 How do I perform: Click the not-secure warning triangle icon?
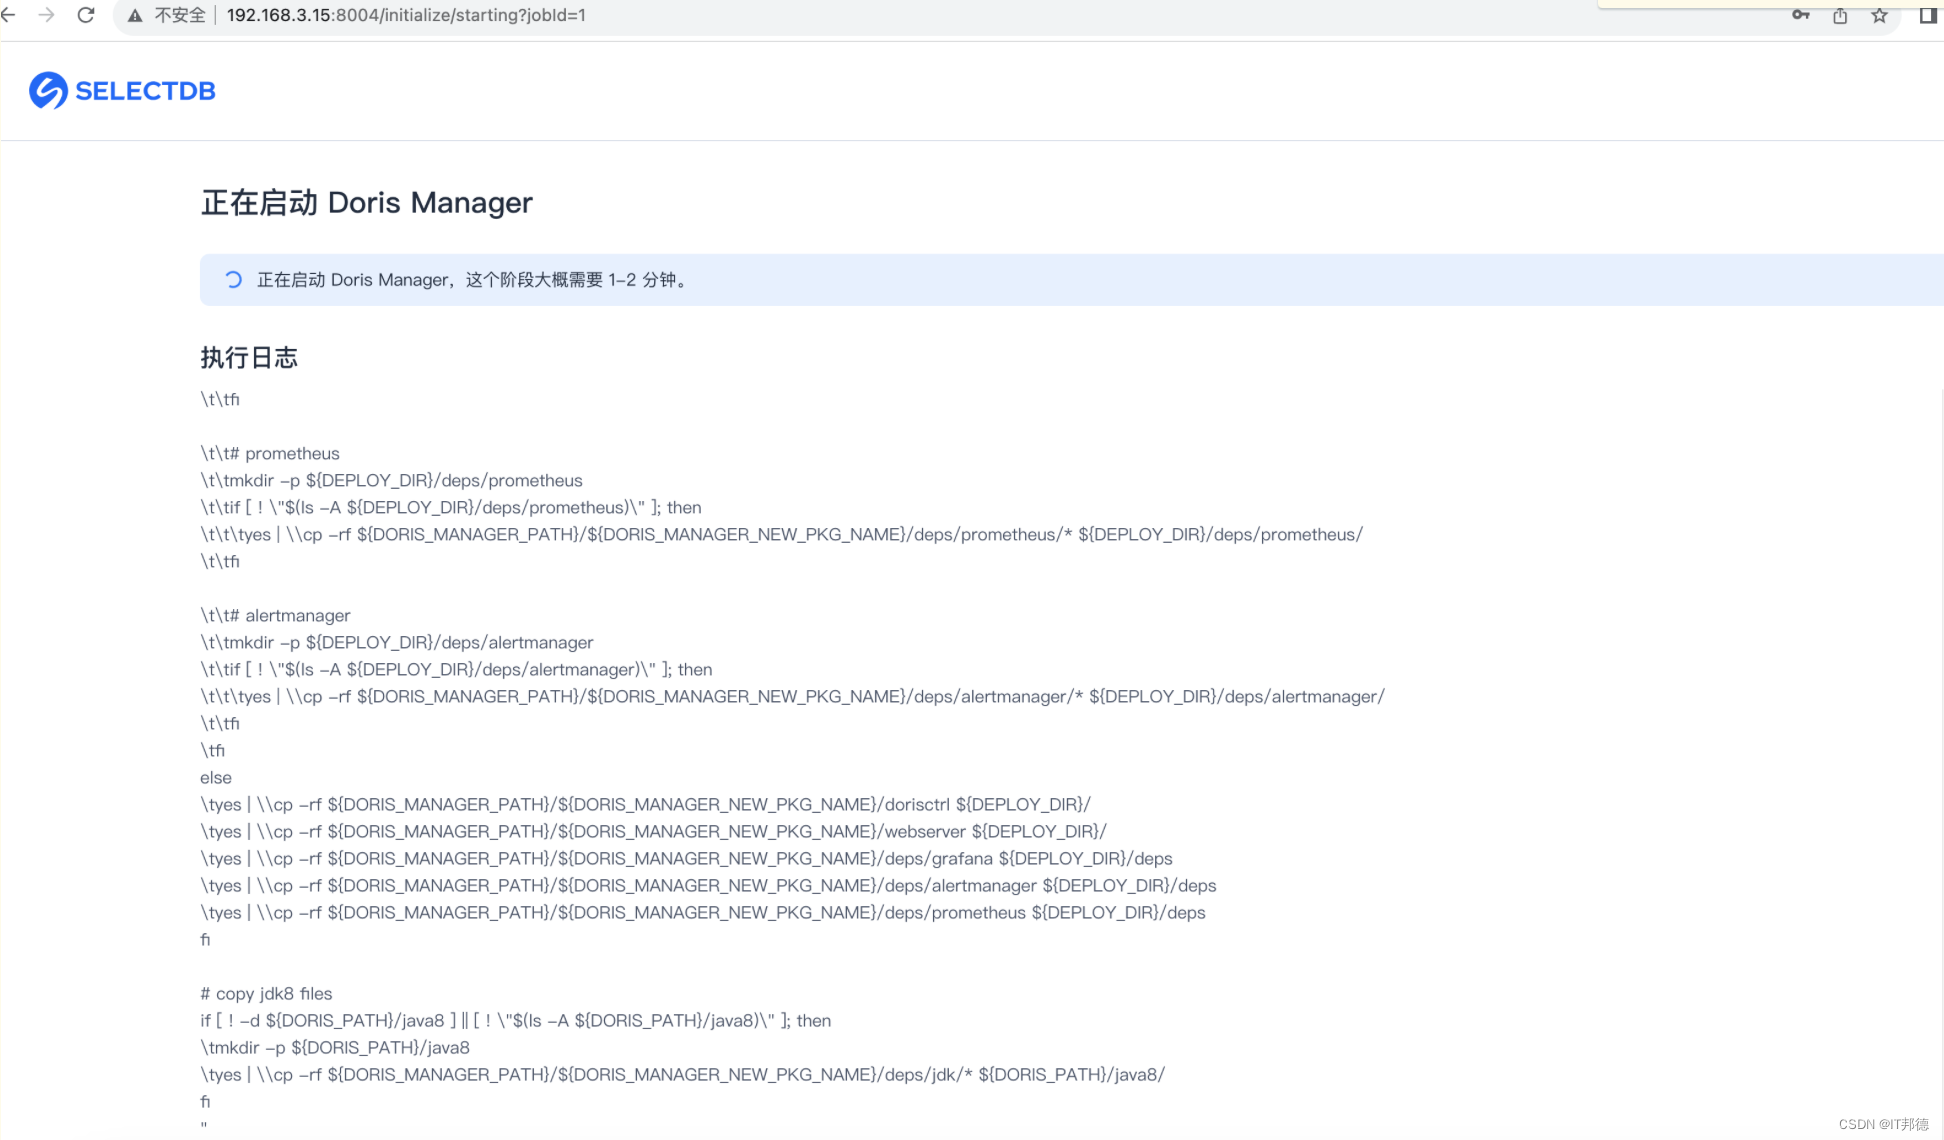click(135, 15)
